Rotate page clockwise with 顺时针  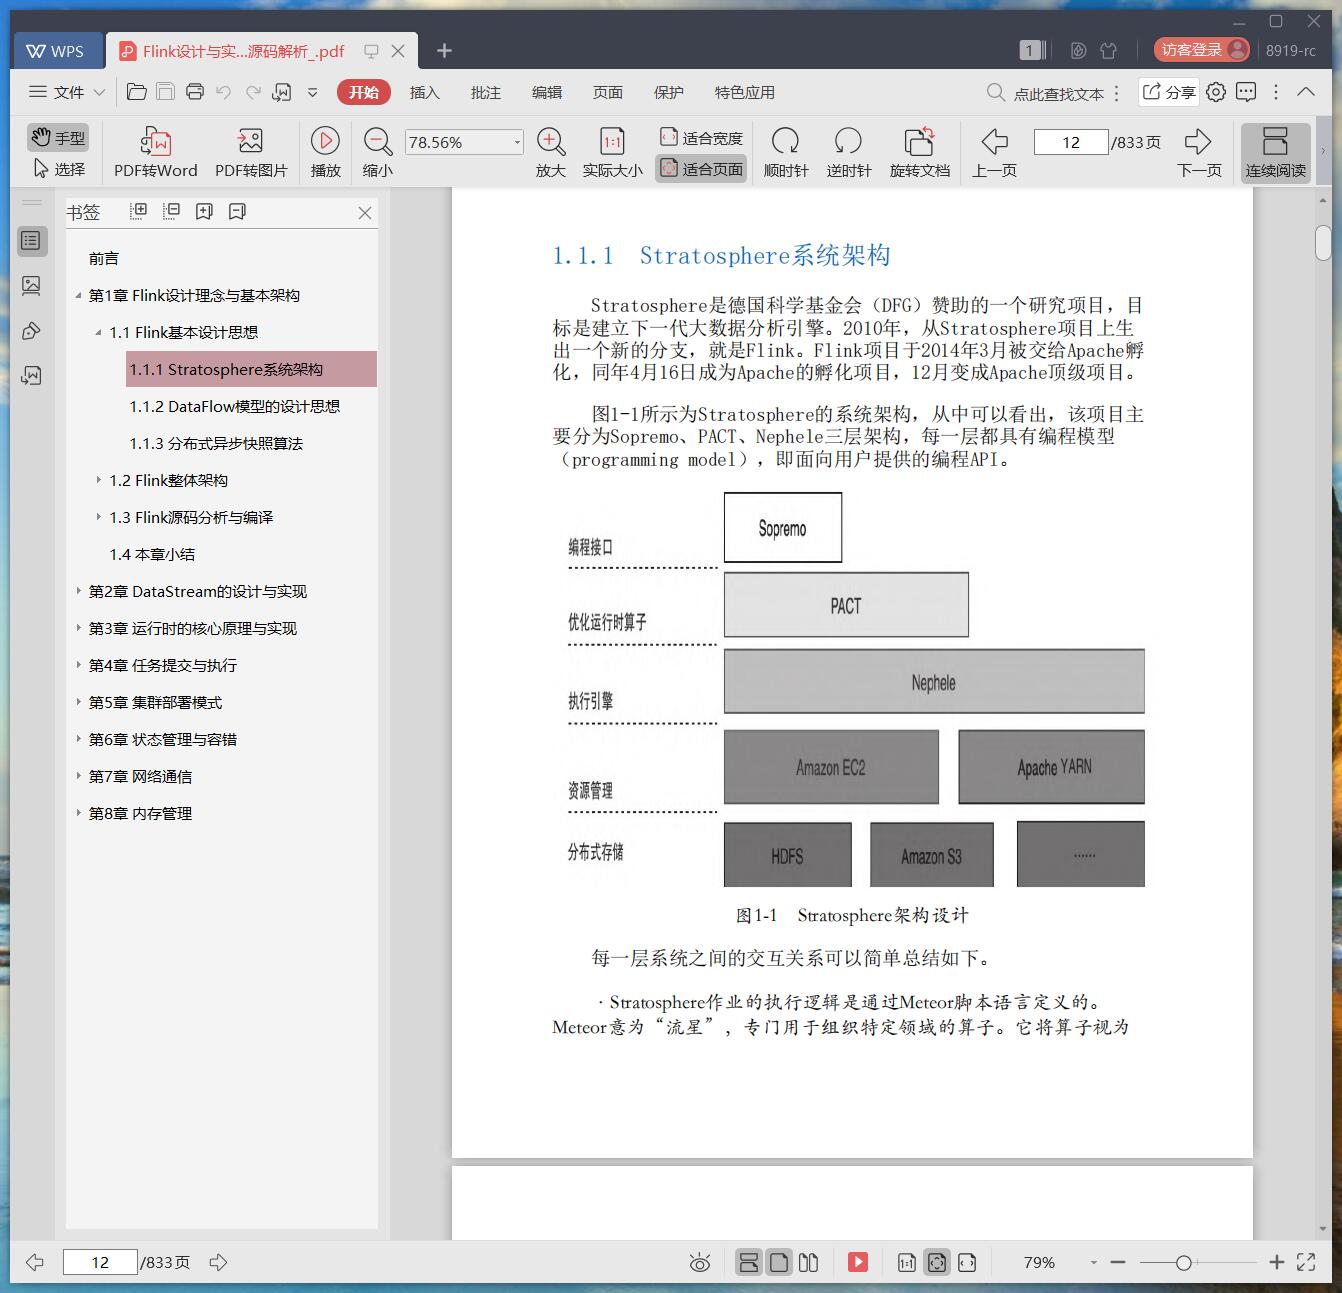click(x=786, y=152)
